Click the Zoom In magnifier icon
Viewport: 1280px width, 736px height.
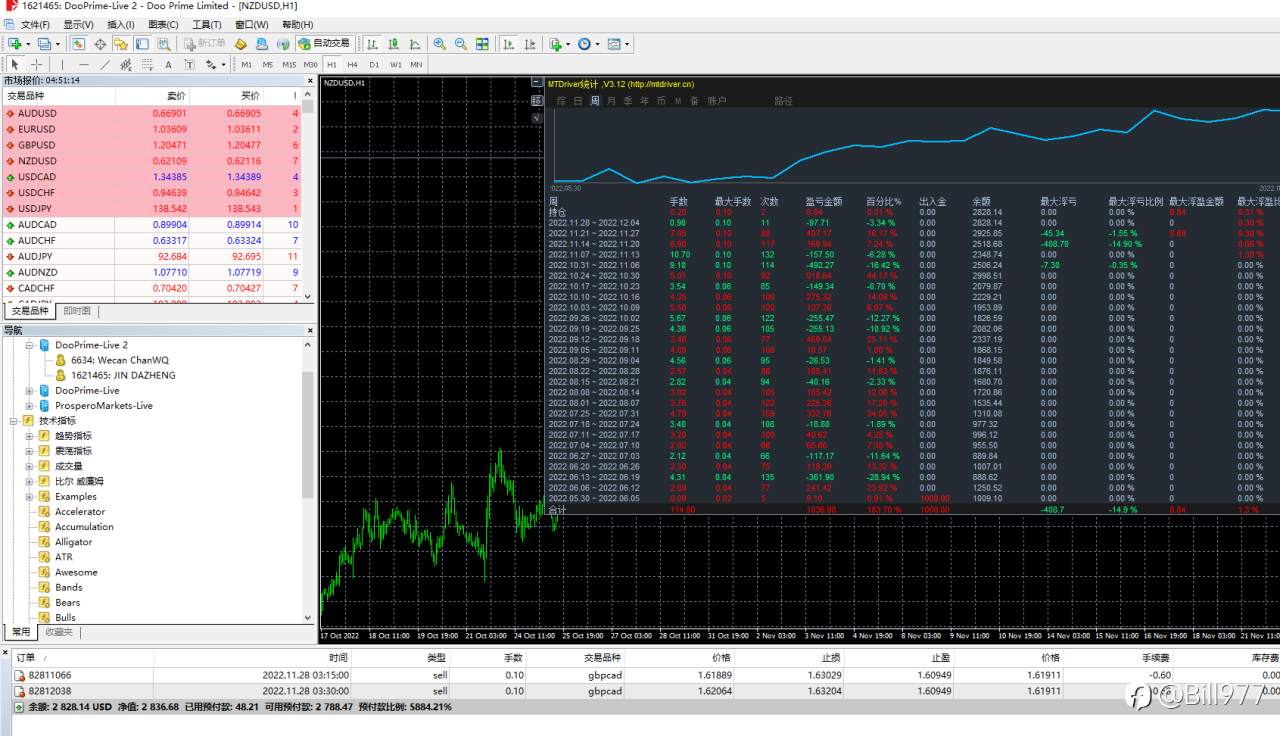(x=440, y=44)
